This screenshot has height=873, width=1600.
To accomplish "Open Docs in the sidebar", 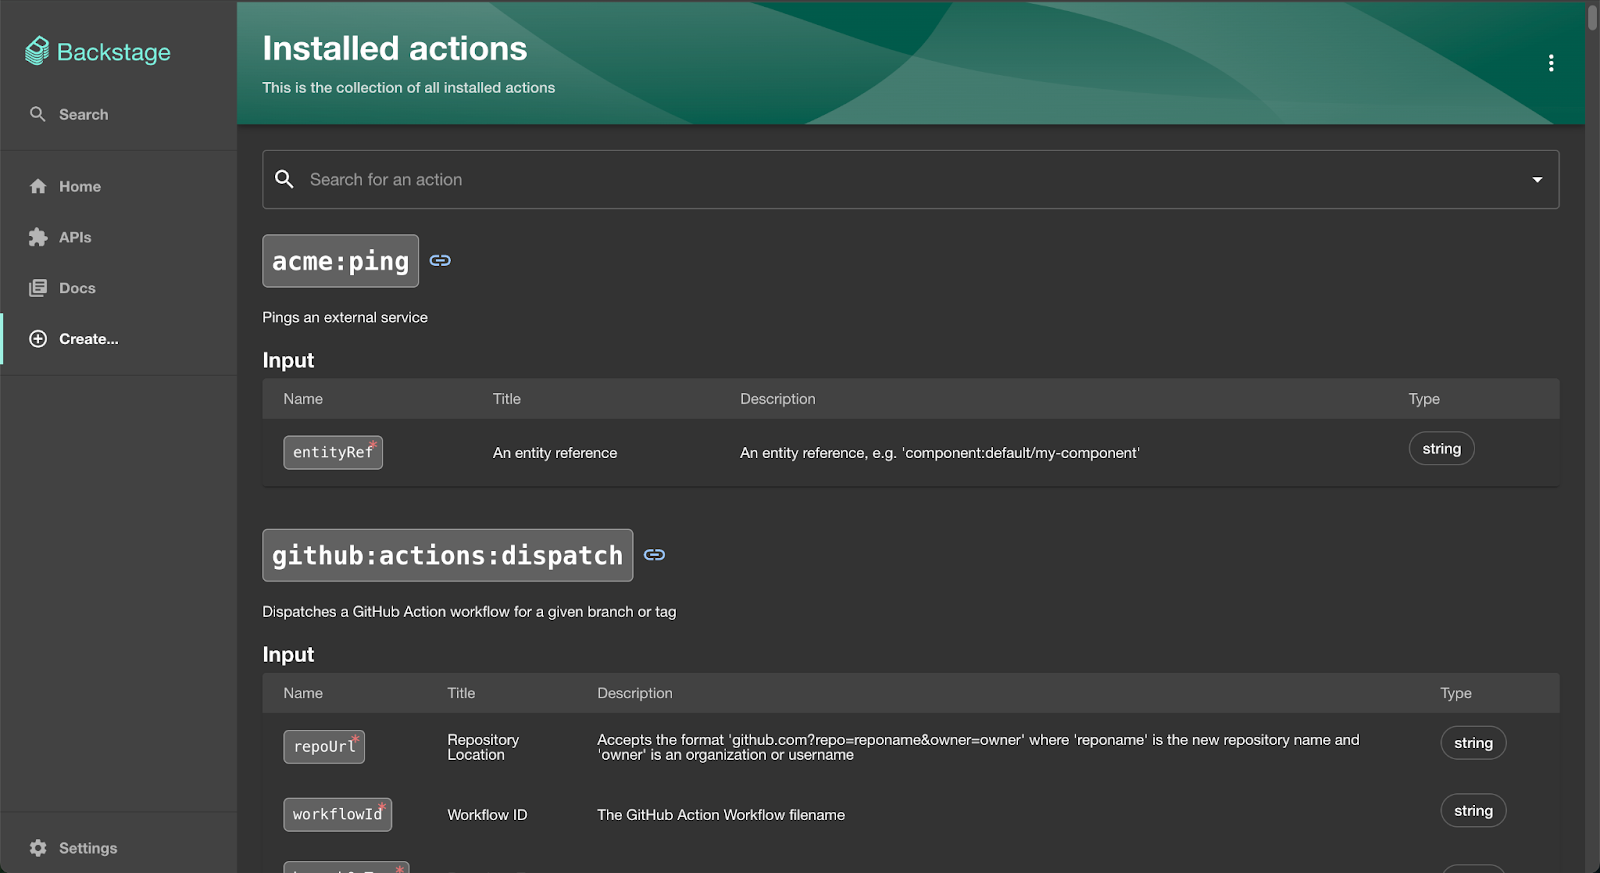I will [118, 288].
